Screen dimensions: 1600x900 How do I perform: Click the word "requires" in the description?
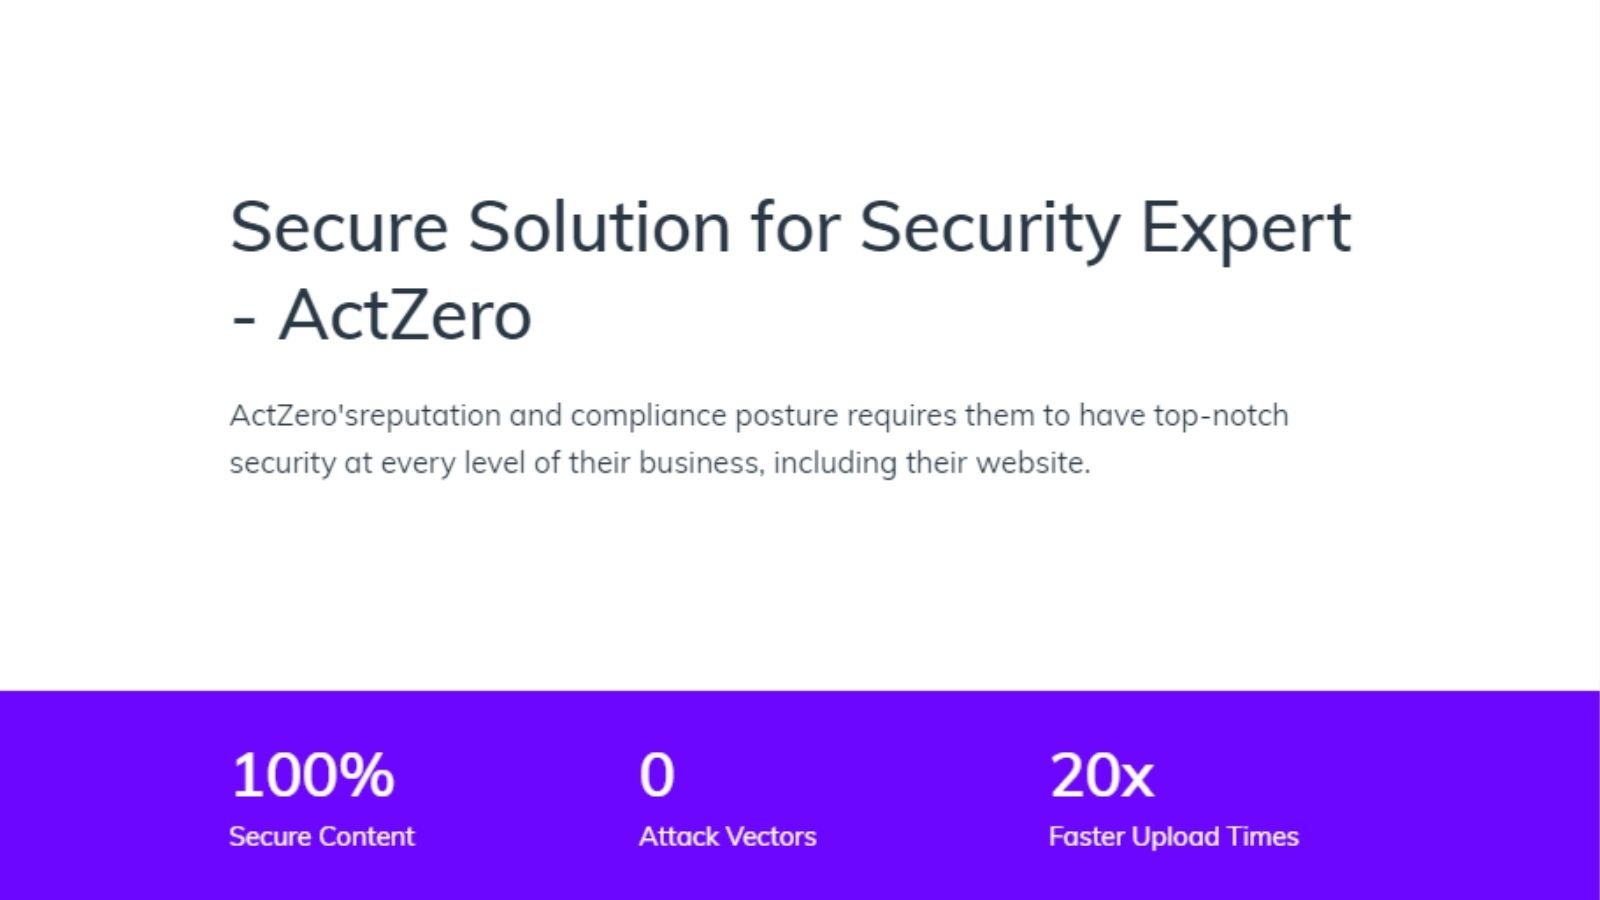tap(901, 417)
